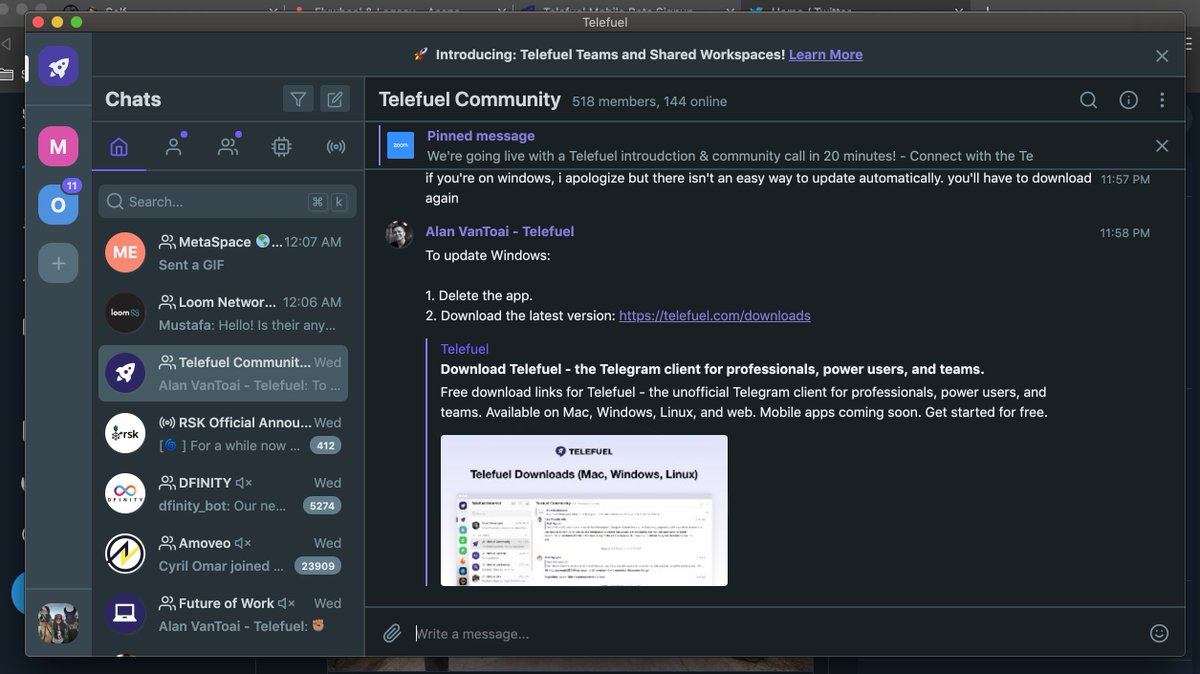This screenshot has width=1200, height=674.
Task: Click Alan VanToai's message avatar
Action: [x=400, y=235]
